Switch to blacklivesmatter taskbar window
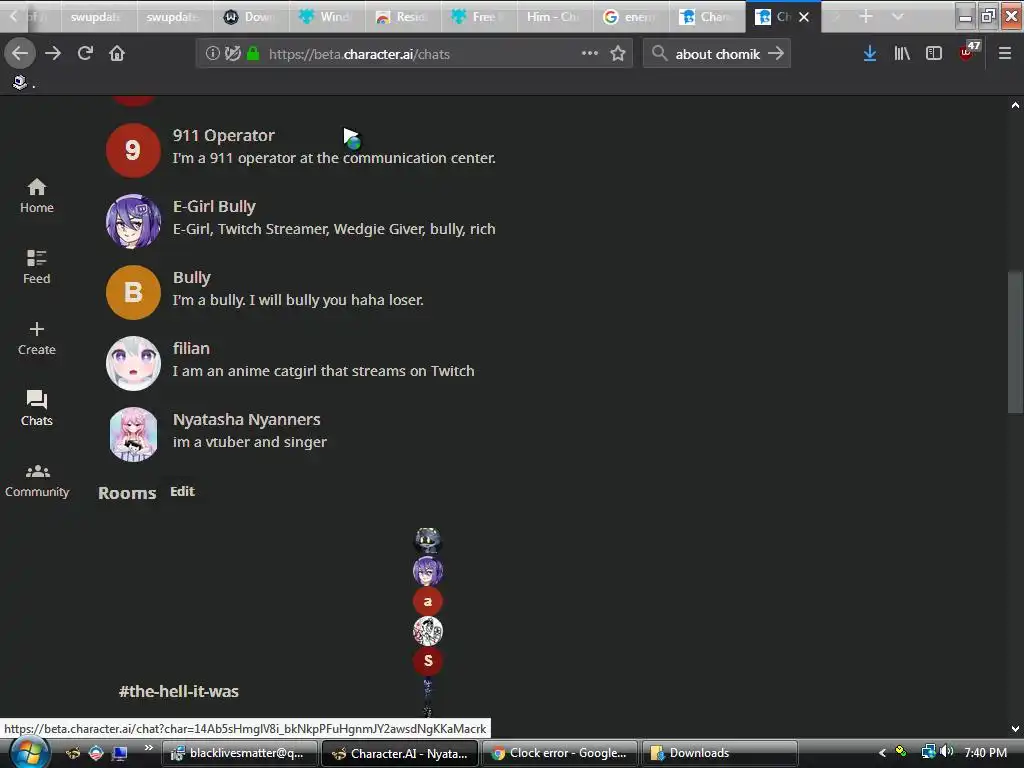Screen dimensions: 1024x768 click(240, 753)
